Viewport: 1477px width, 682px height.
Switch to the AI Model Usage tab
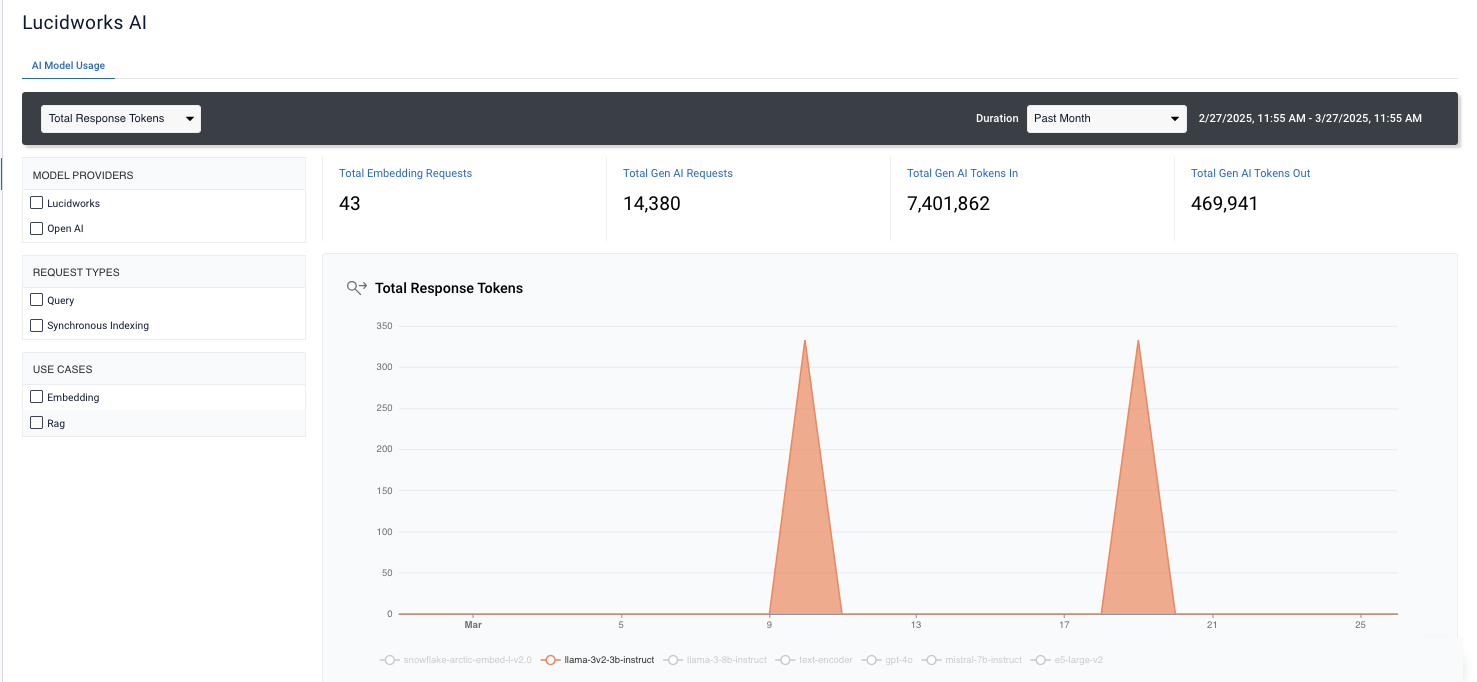(68, 66)
